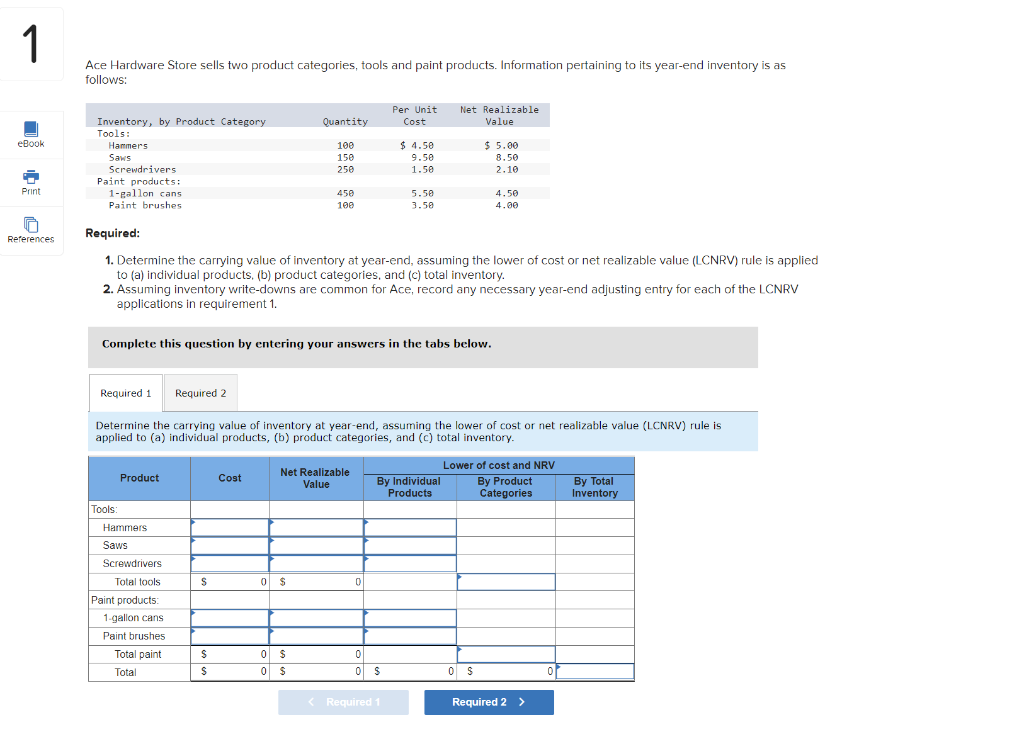
Task: Select the Total tools By Product Categories cell
Action: (x=506, y=582)
